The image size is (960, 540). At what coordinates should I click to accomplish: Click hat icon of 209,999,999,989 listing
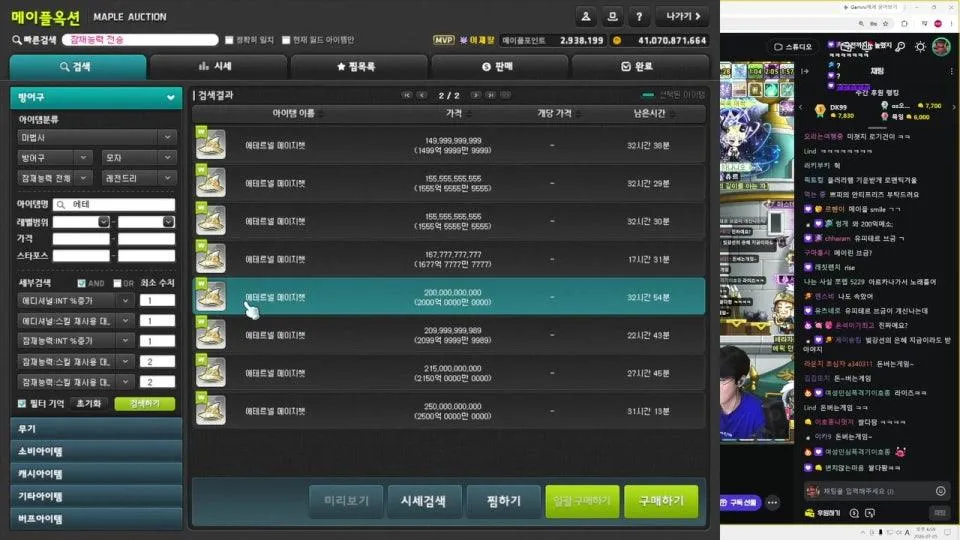pyautogui.click(x=211, y=334)
